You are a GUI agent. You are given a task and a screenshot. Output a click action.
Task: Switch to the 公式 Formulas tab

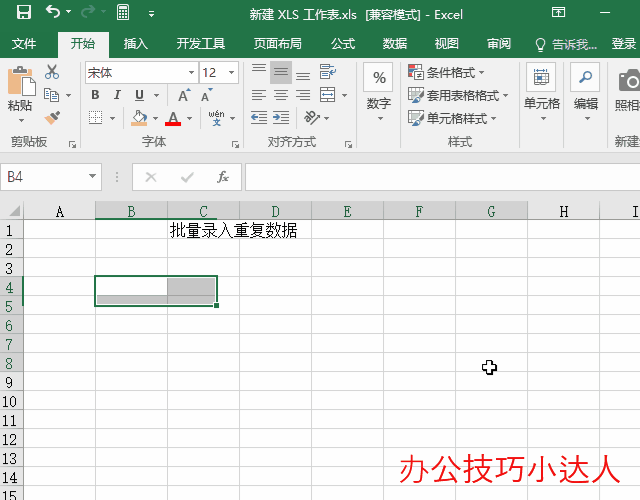[x=343, y=43]
